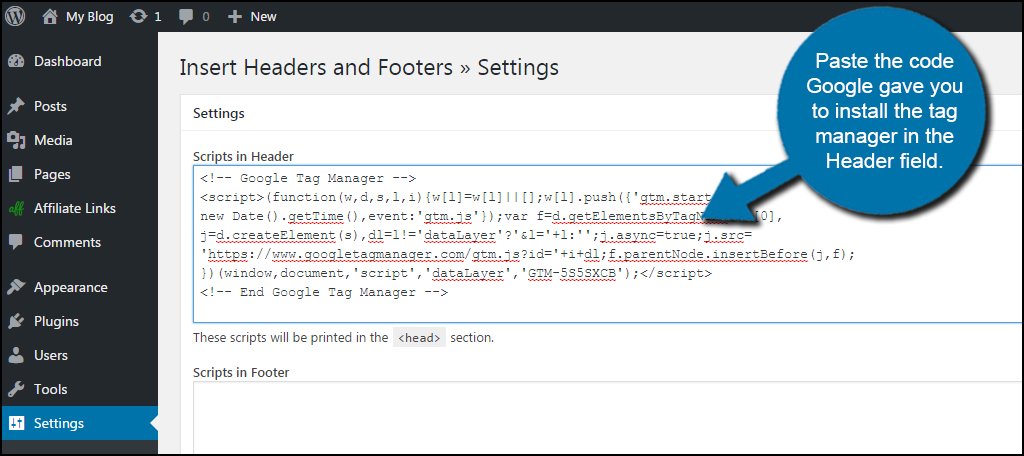Click the Posts pushpin icon
Screen dimensions: 1024x456
(16, 106)
